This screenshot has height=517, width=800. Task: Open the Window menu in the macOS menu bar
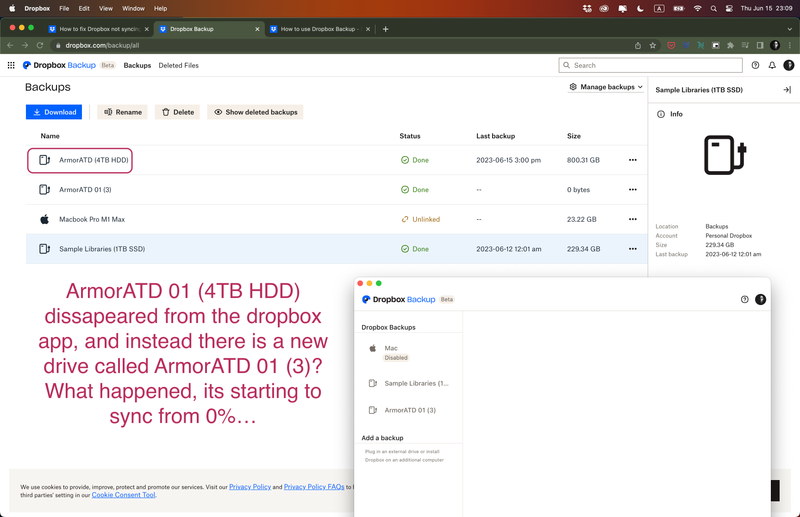click(x=133, y=8)
